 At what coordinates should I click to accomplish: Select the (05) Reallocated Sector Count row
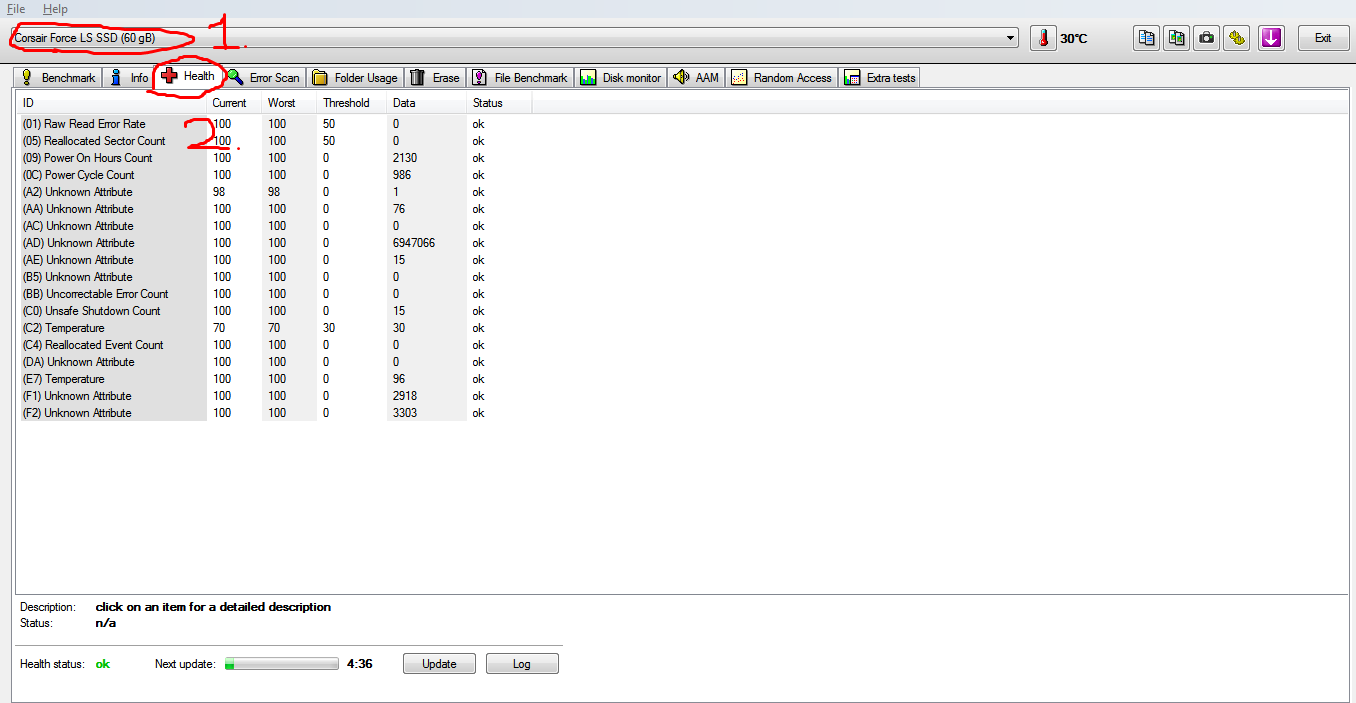tap(275, 141)
